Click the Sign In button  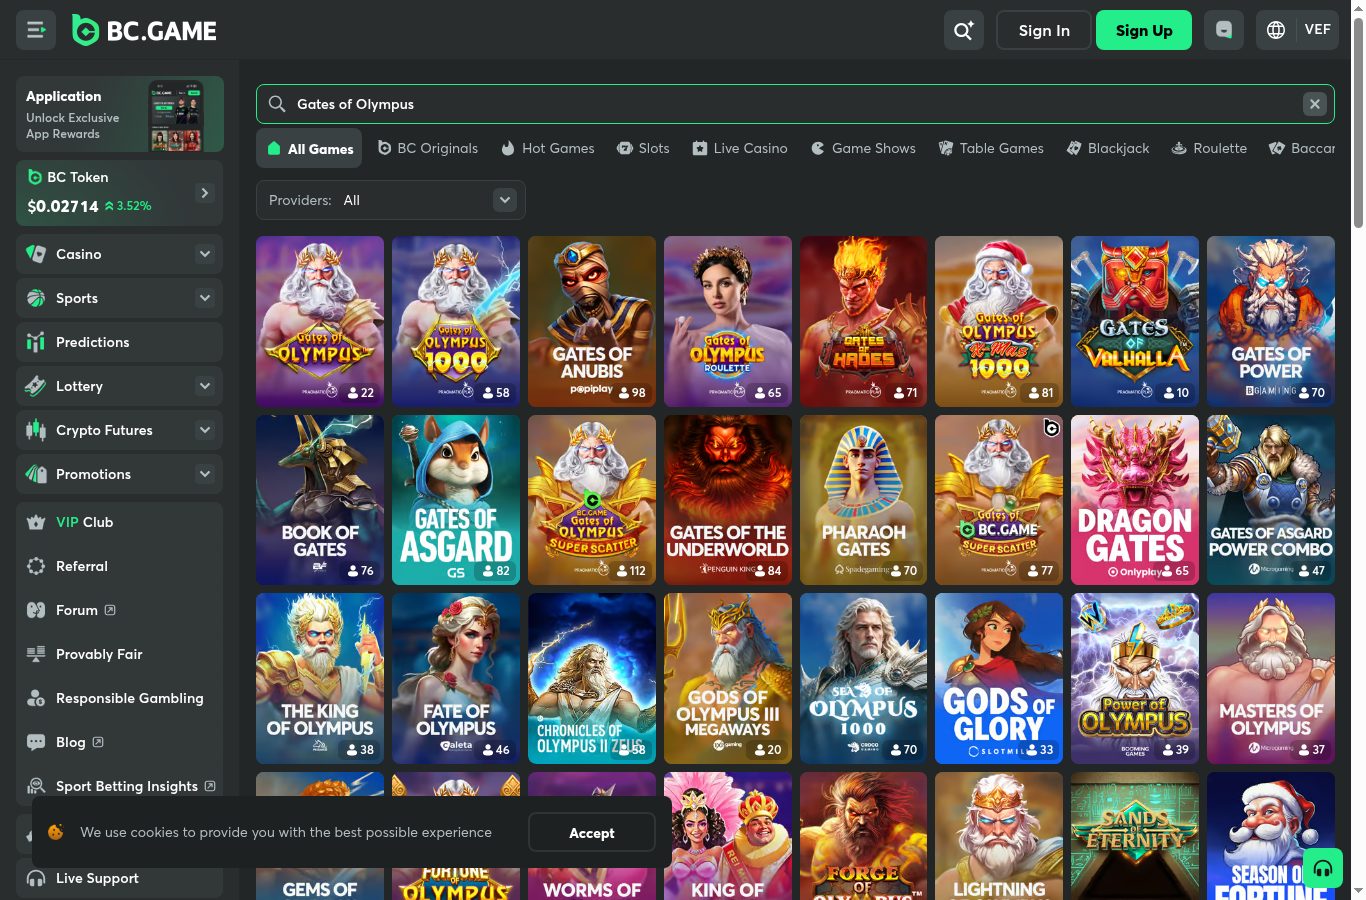(x=1044, y=30)
